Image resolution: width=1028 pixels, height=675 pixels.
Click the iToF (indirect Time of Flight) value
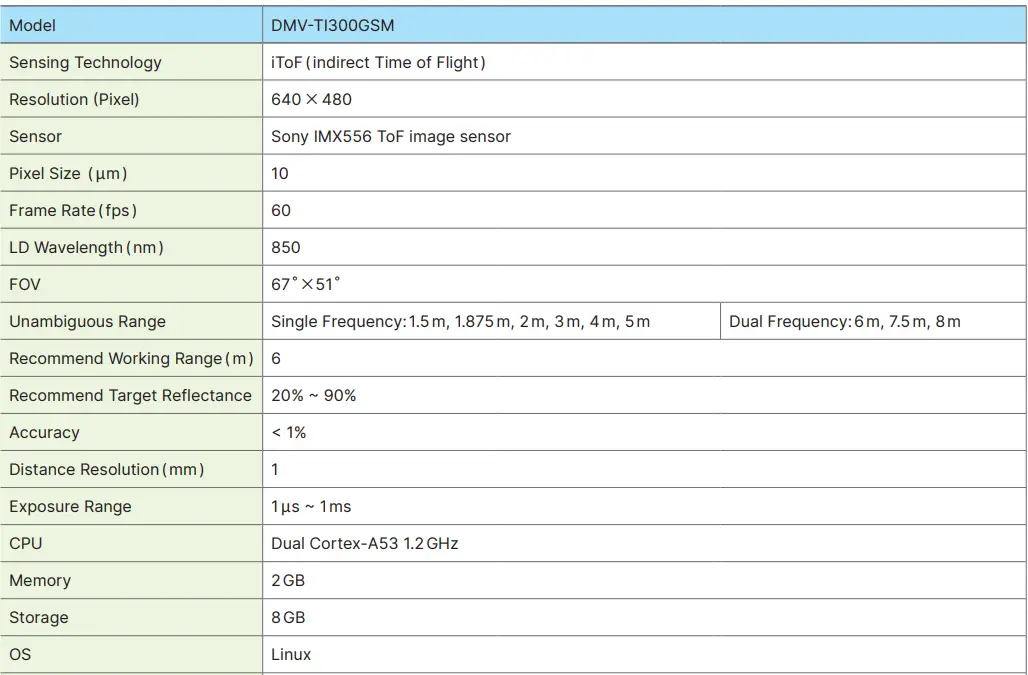[x=378, y=62]
